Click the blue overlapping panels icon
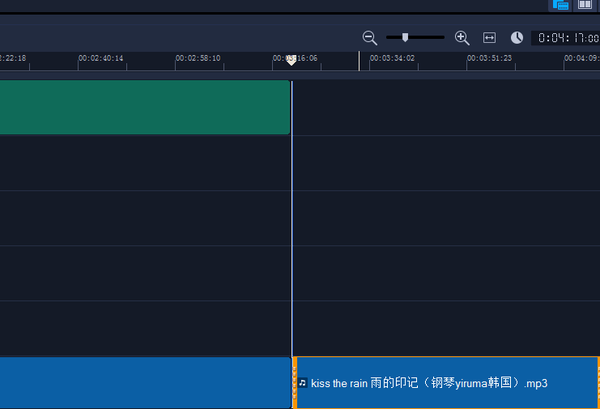Screen dimensions: 600x409 tap(560, 5)
